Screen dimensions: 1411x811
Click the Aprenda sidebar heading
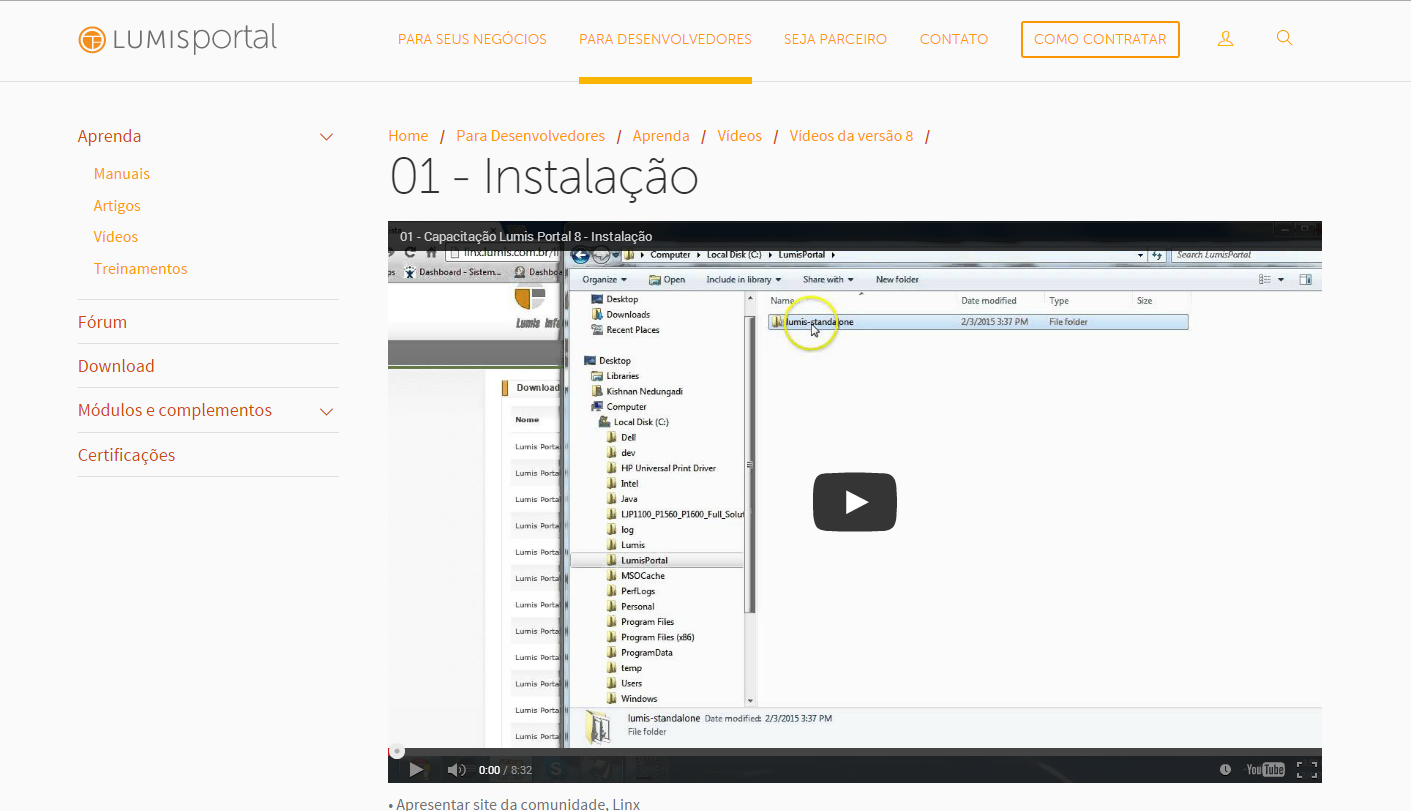(x=110, y=136)
